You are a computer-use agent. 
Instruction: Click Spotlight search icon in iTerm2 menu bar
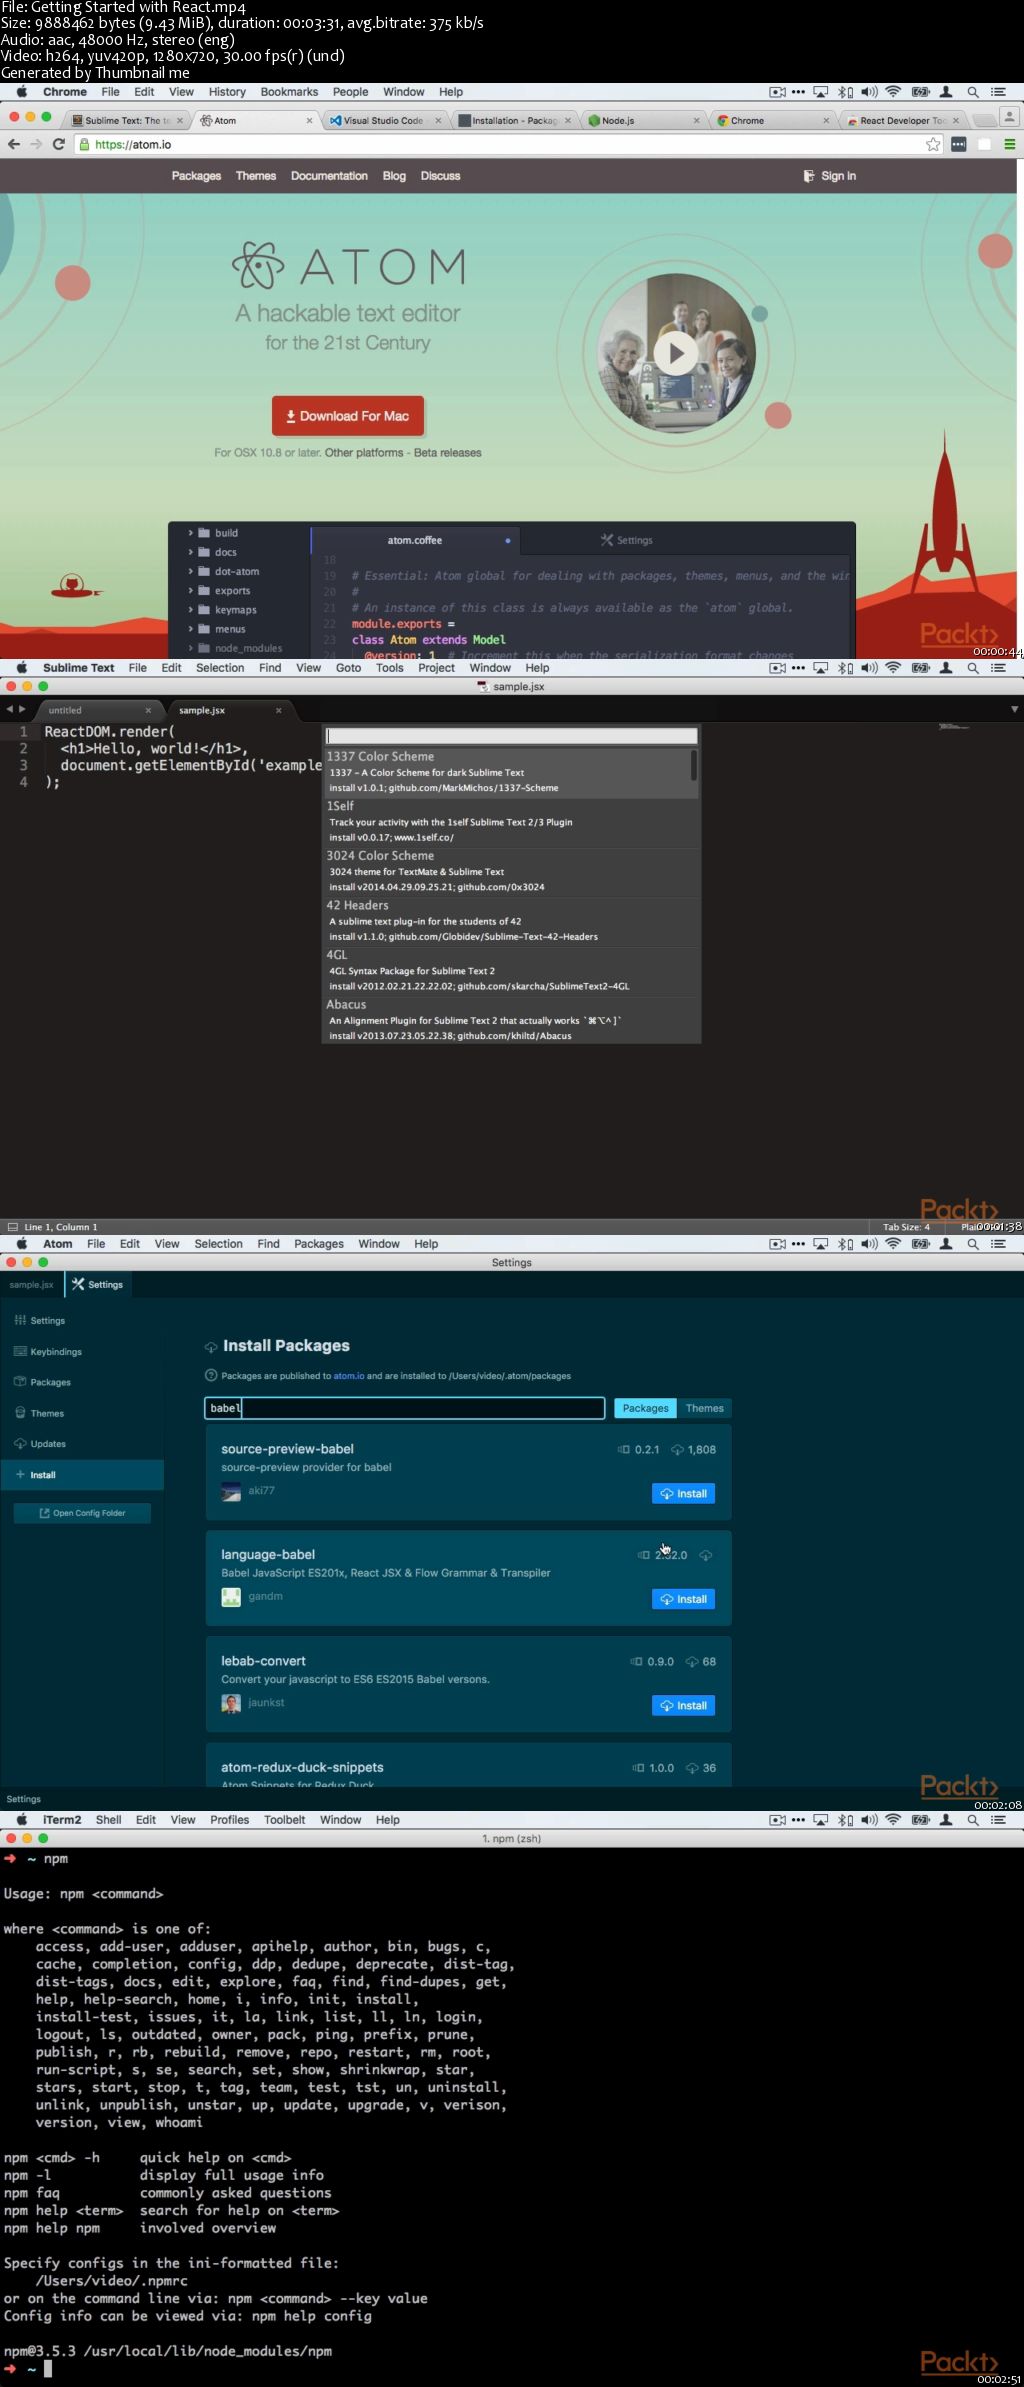tap(973, 1820)
